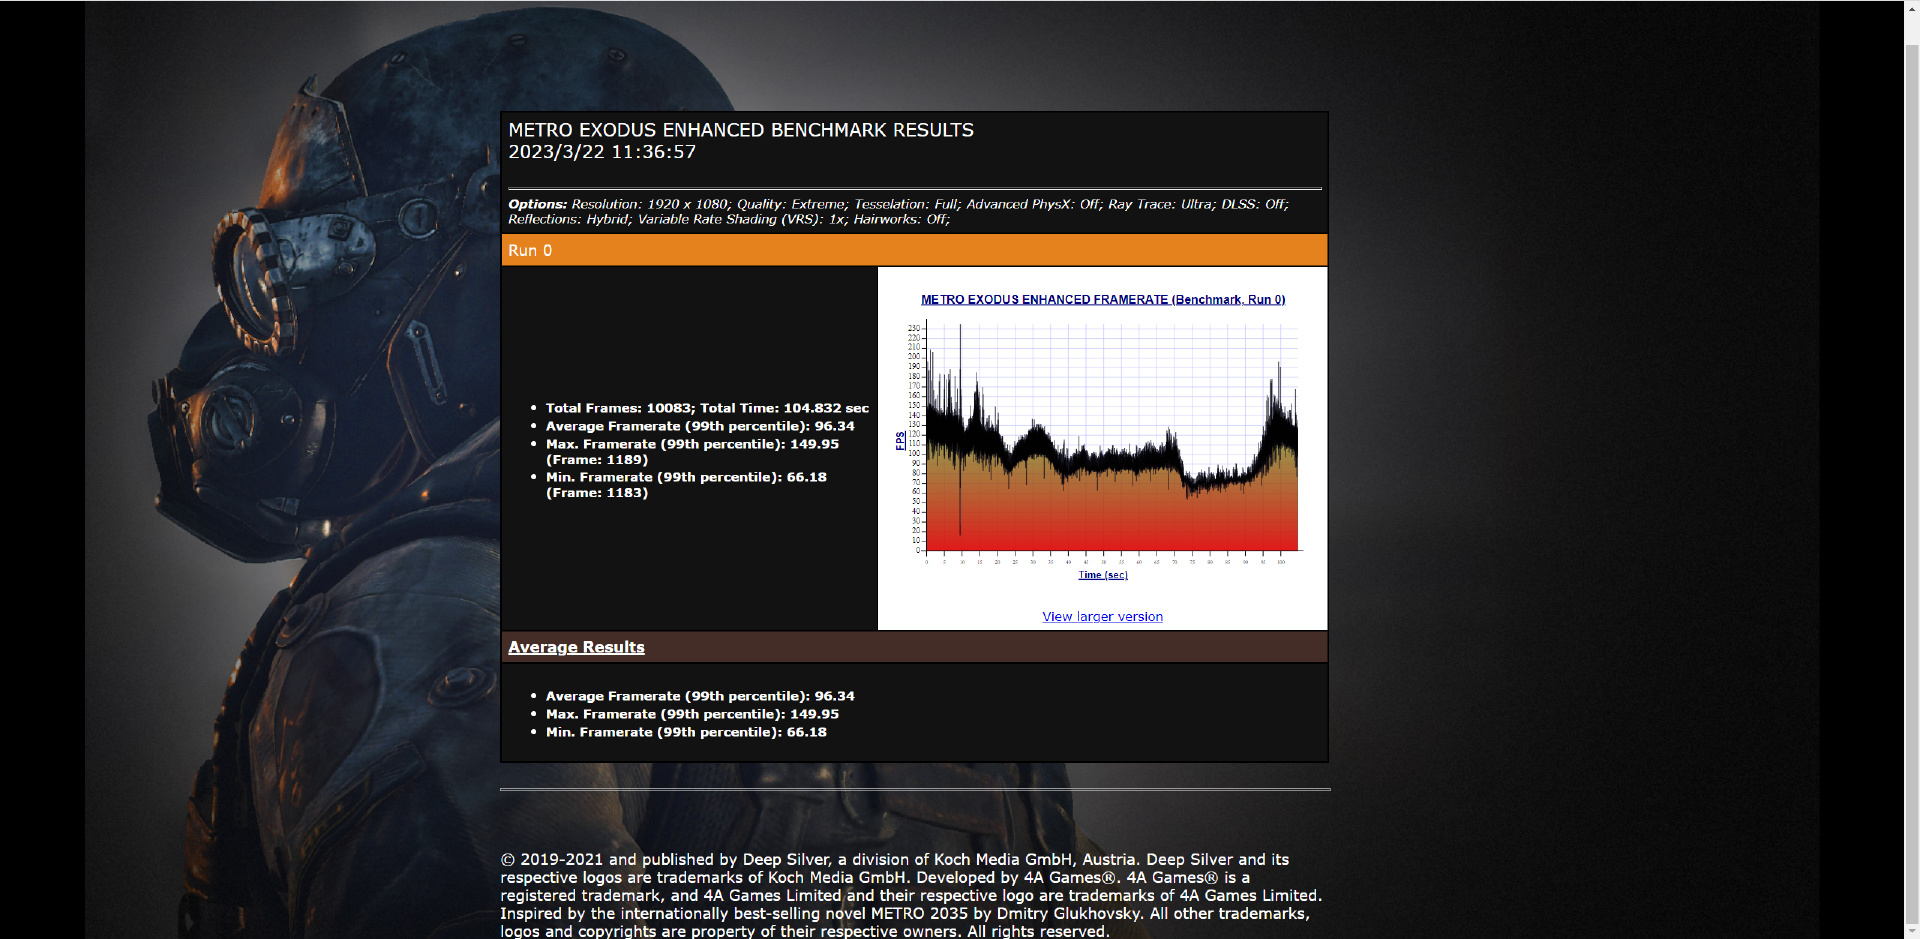
Task: Open the Average Results heading link
Action: pyautogui.click(x=576, y=647)
